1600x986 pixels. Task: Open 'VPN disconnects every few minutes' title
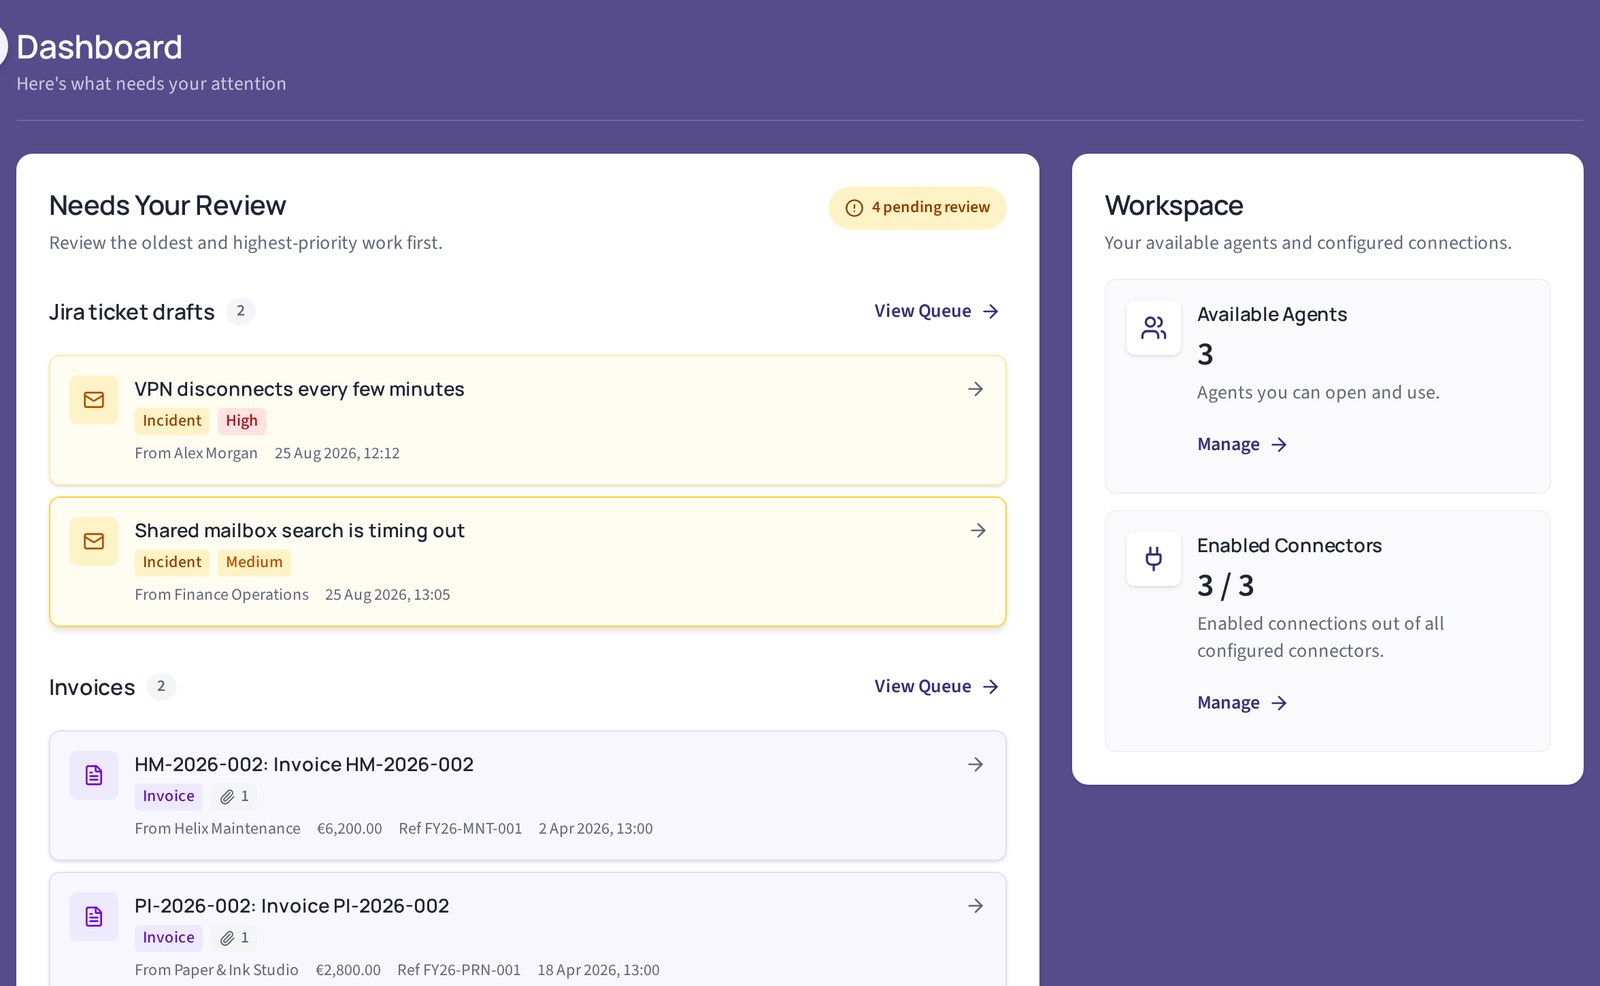click(x=299, y=389)
